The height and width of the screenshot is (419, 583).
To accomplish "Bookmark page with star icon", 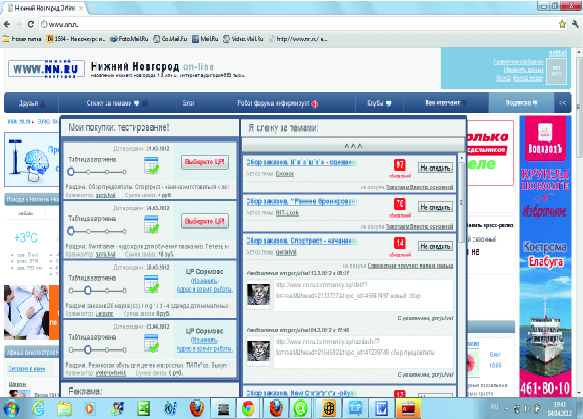I will [562, 25].
